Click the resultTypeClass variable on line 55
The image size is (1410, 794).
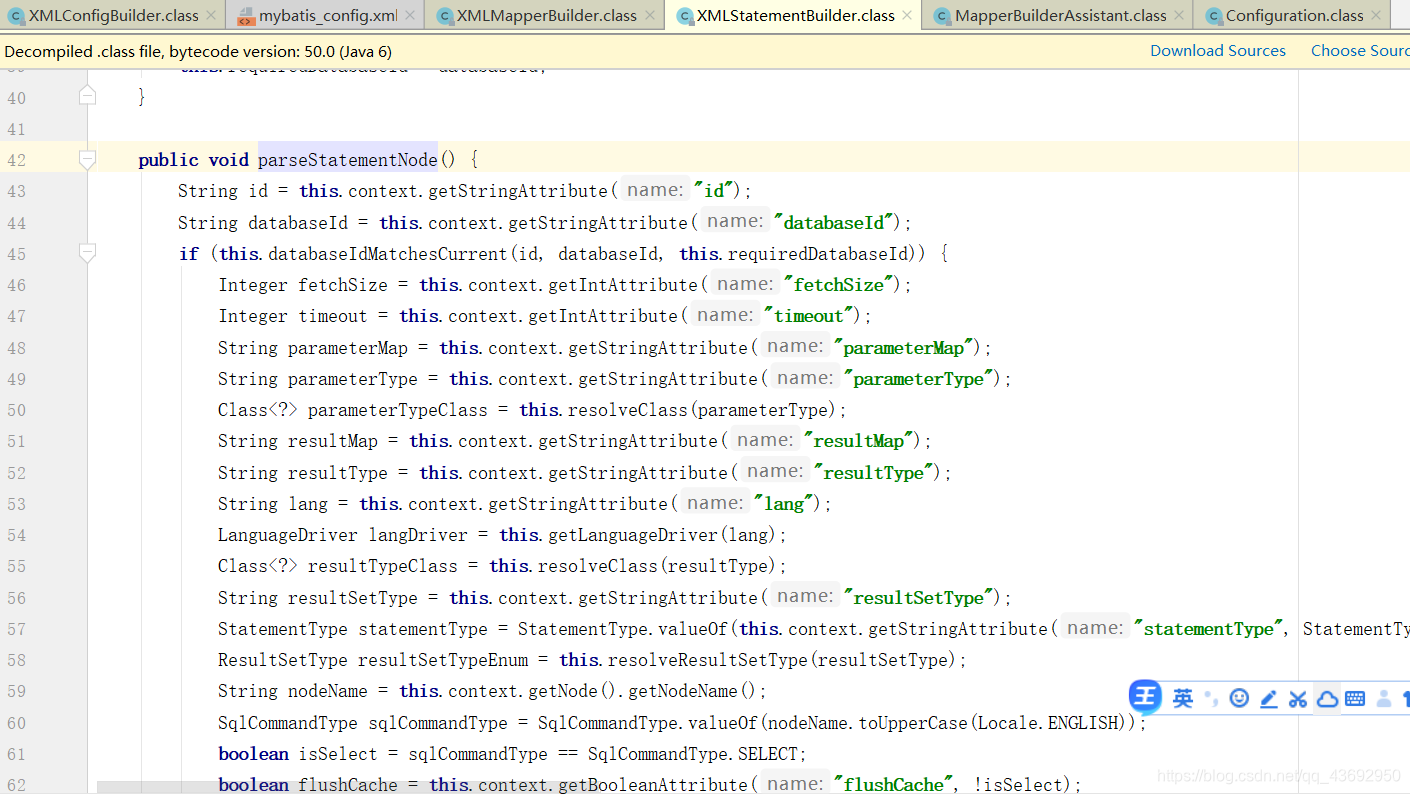[x=383, y=565]
